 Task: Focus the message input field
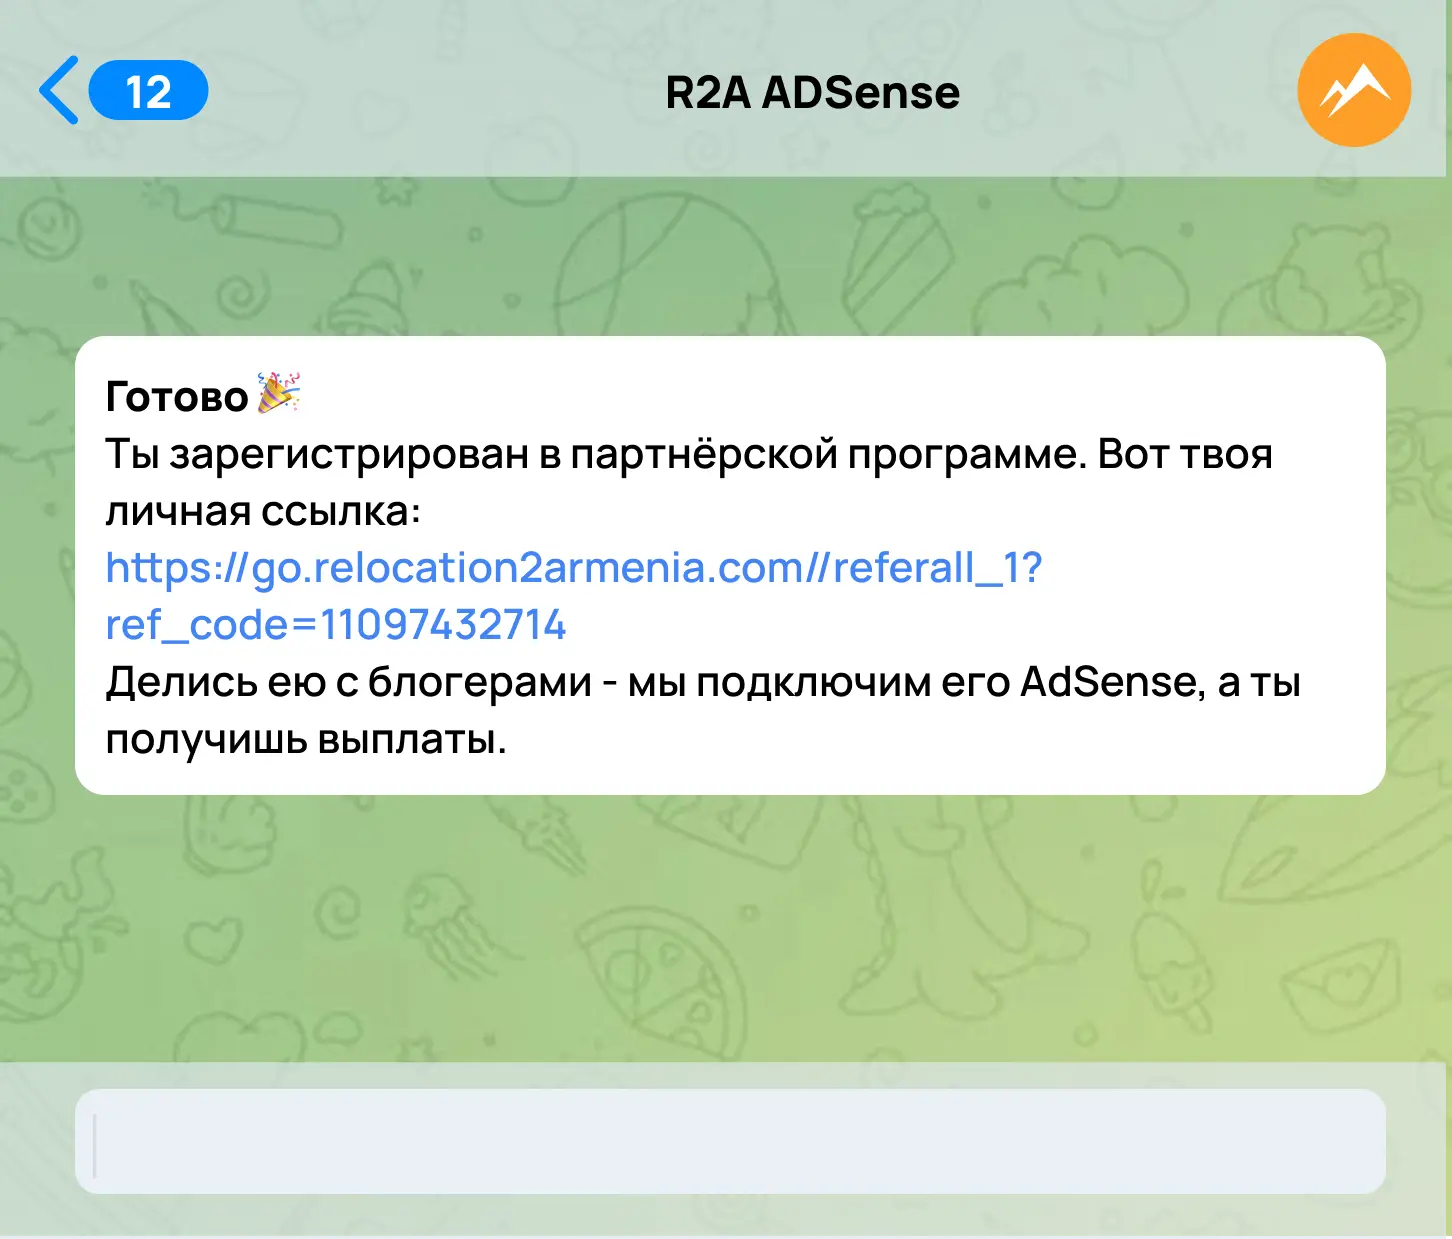point(730,1141)
